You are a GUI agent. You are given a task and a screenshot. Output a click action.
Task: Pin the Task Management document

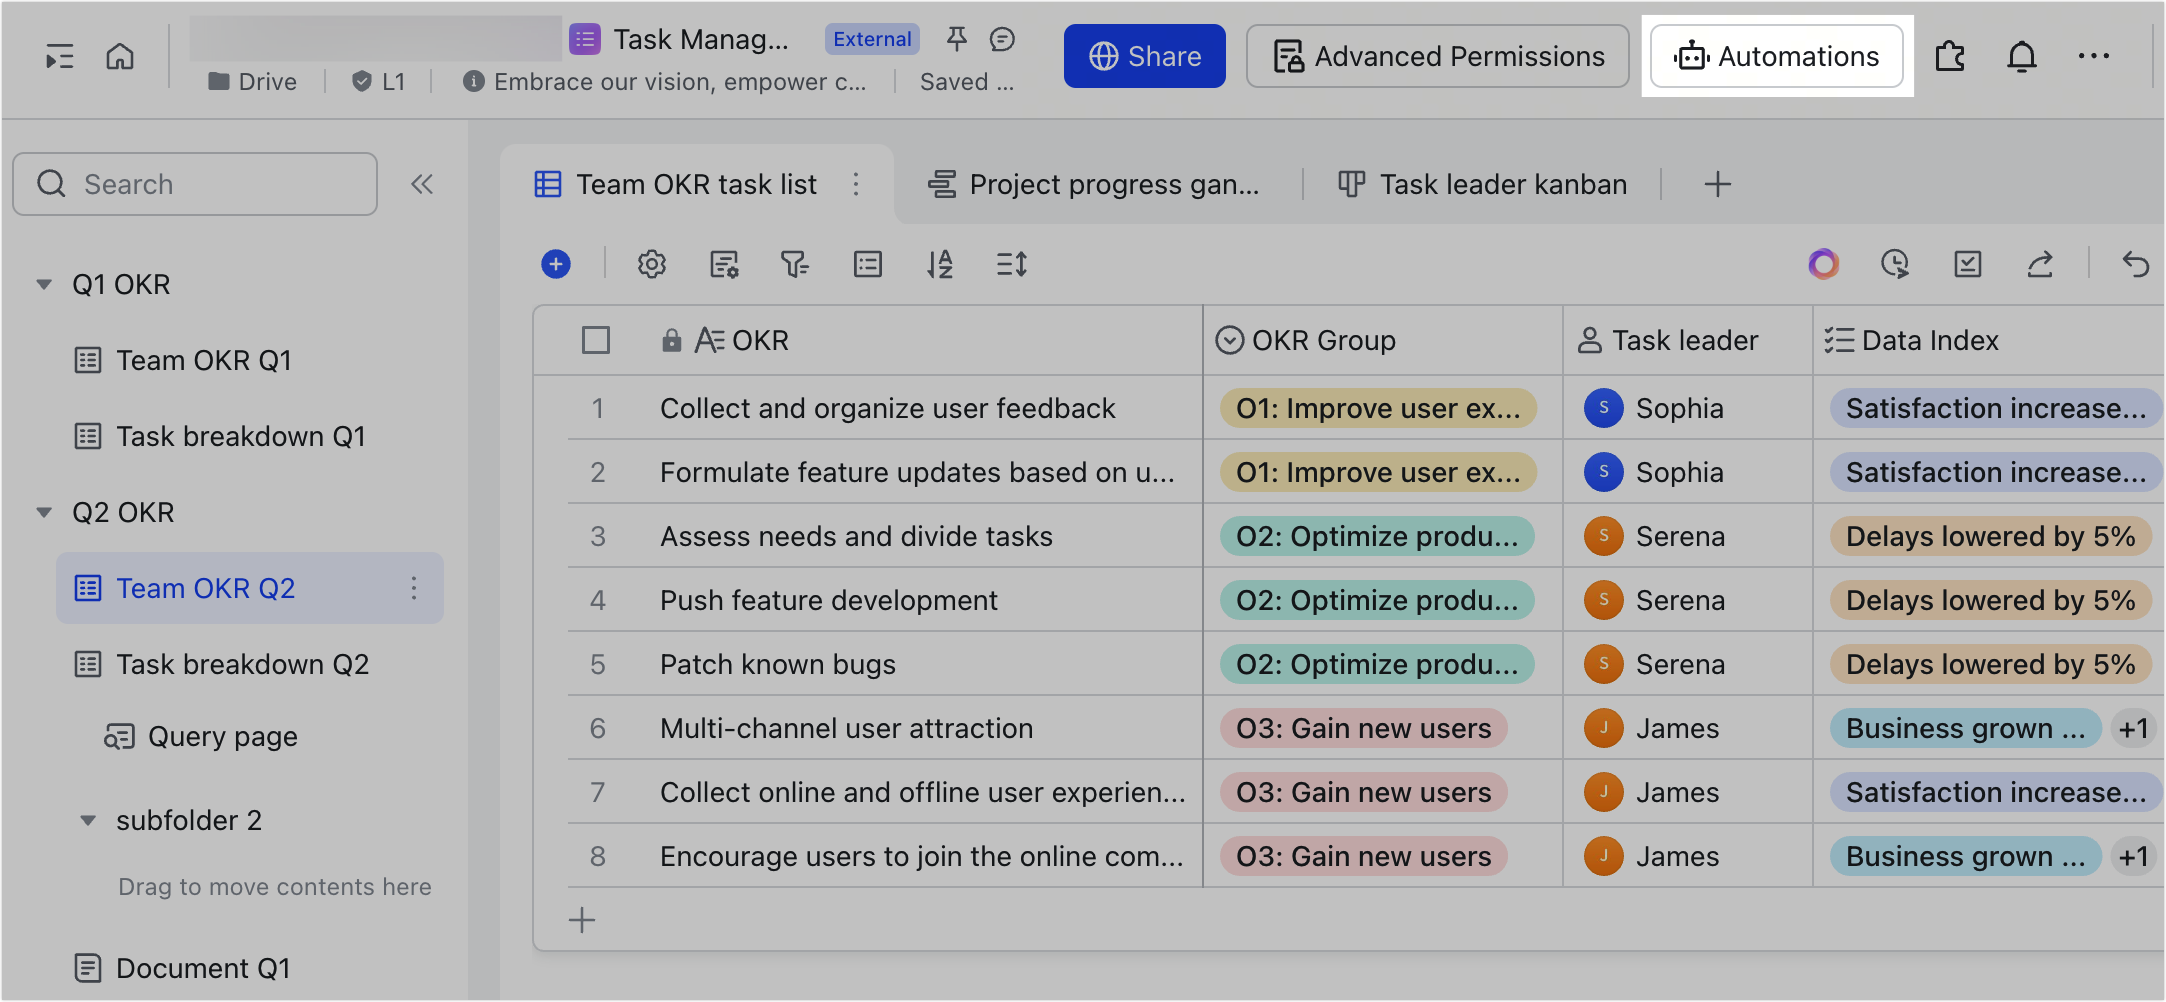(956, 39)
